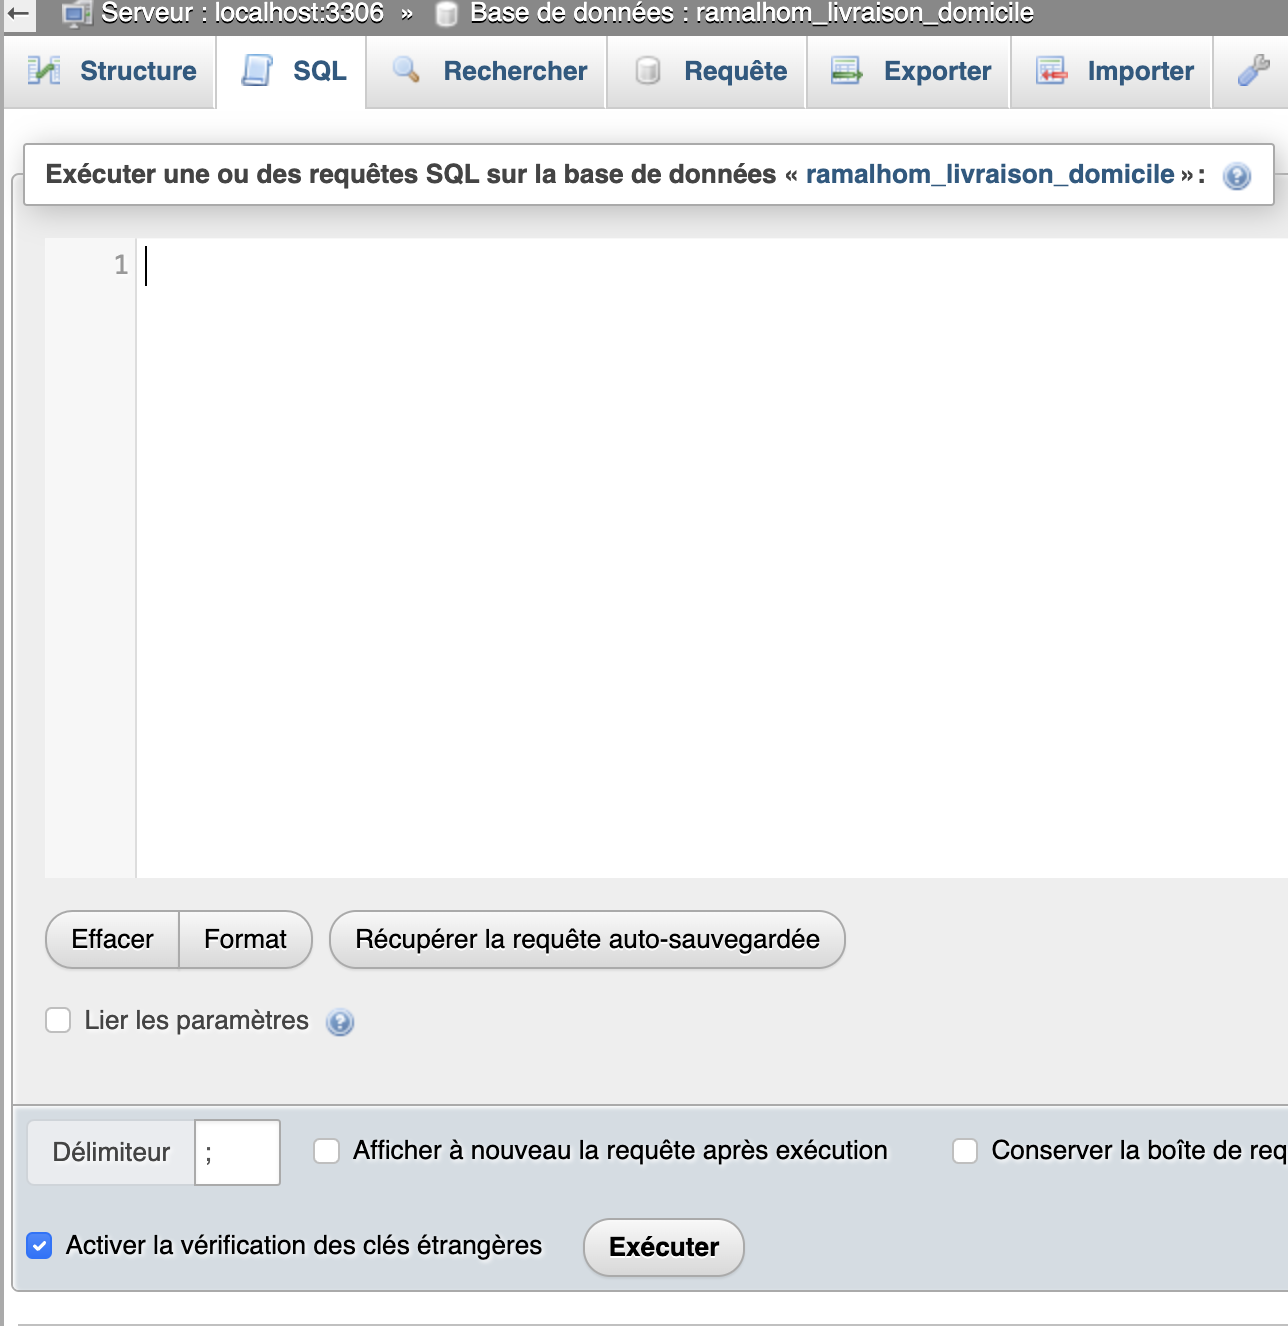Viewport: 1288px width, 1326px height.
Task: Click the Importer tab icon
Action: coord(1051,71)
